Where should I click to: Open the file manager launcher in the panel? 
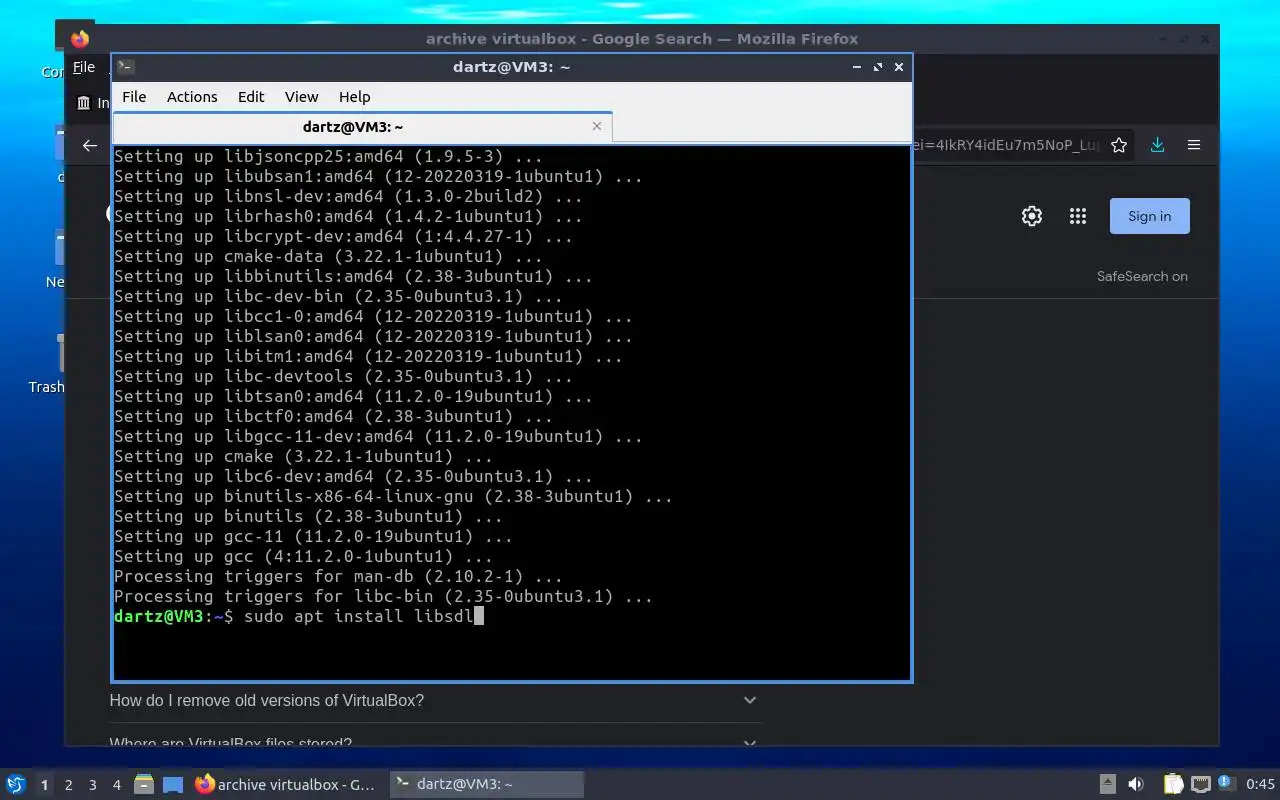coord(144,785)
